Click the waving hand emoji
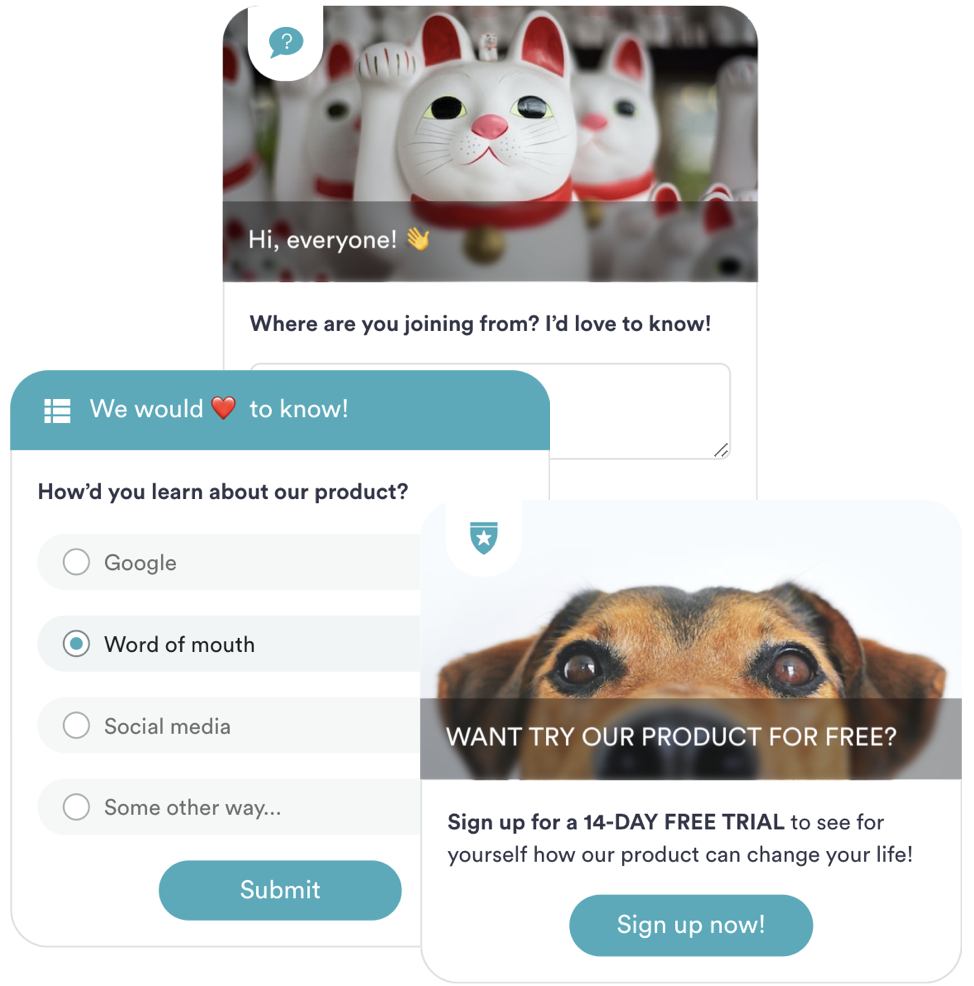974x986 pixels. click(418, 239)
